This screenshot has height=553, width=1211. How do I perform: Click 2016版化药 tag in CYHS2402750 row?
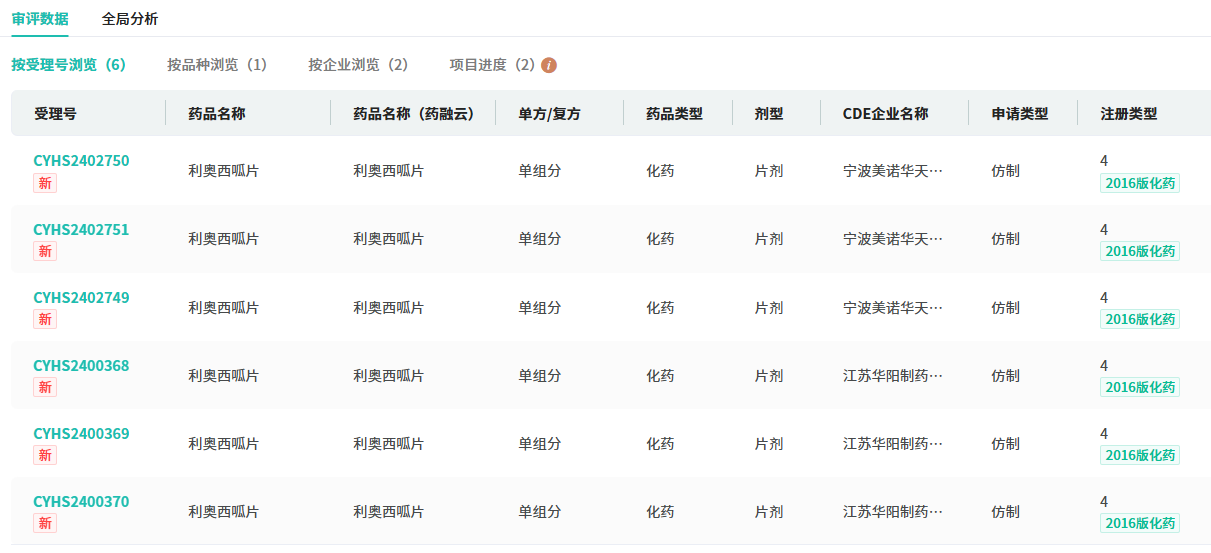click(1139, 183)
